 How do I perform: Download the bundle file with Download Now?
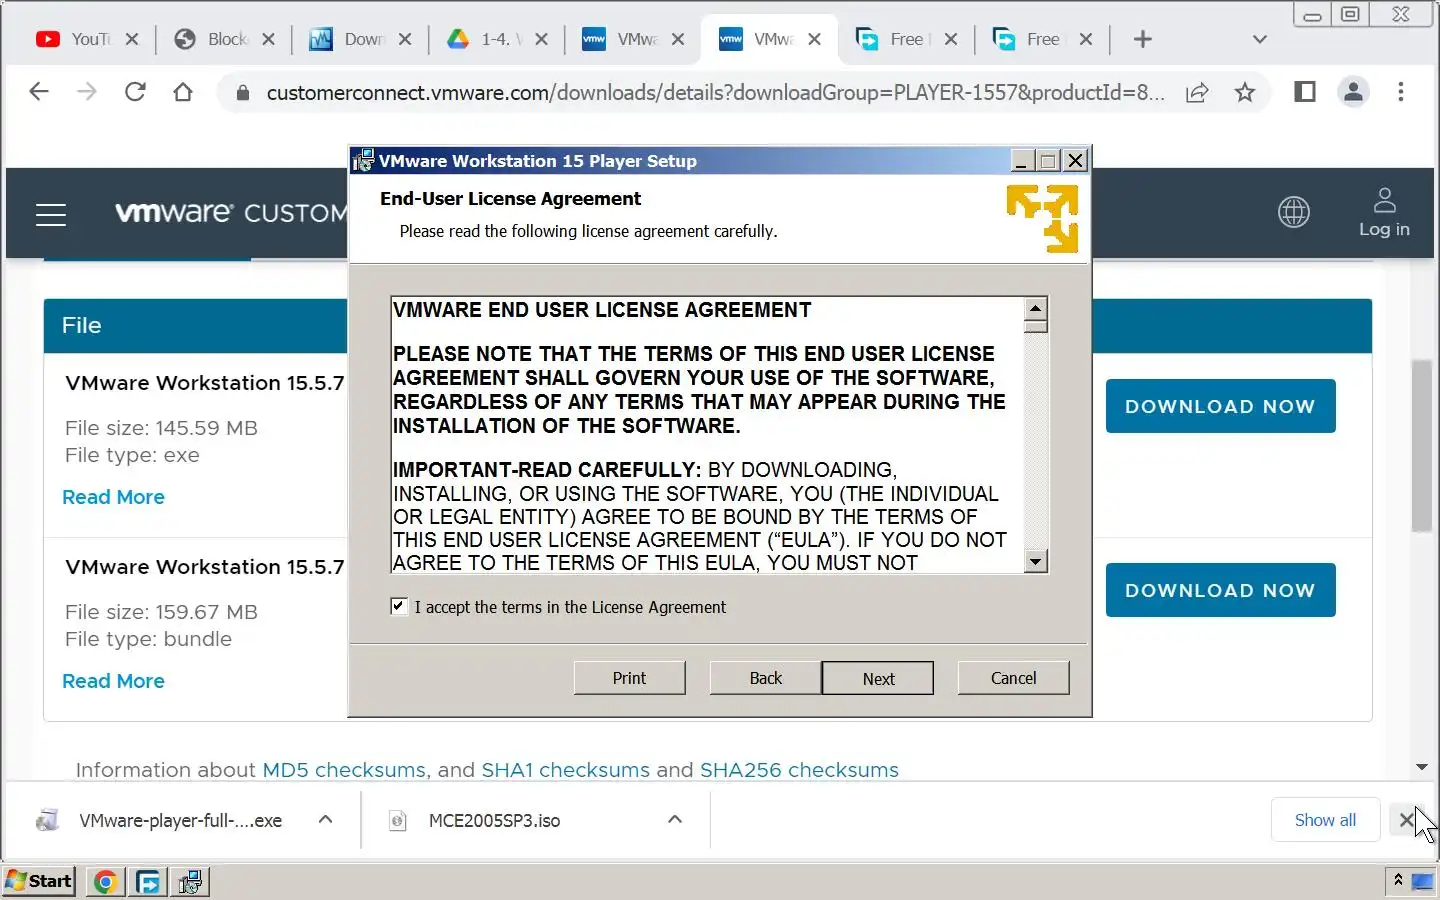click(x=1220, y=590)
